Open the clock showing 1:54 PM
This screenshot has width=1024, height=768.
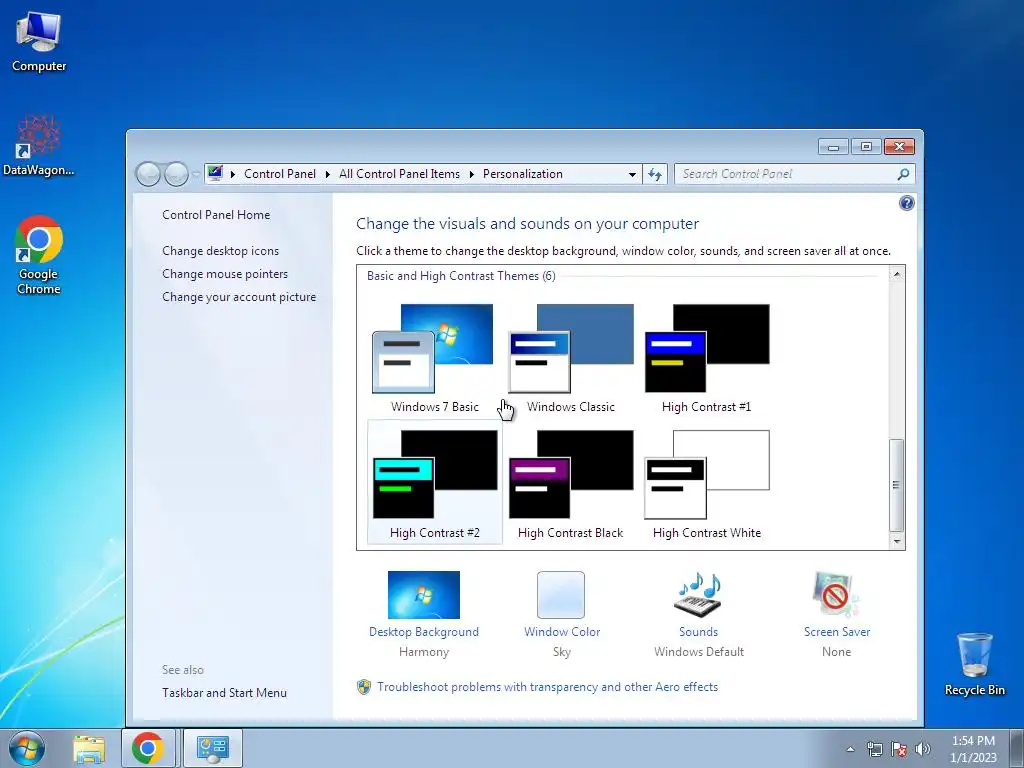coord(973,749)
